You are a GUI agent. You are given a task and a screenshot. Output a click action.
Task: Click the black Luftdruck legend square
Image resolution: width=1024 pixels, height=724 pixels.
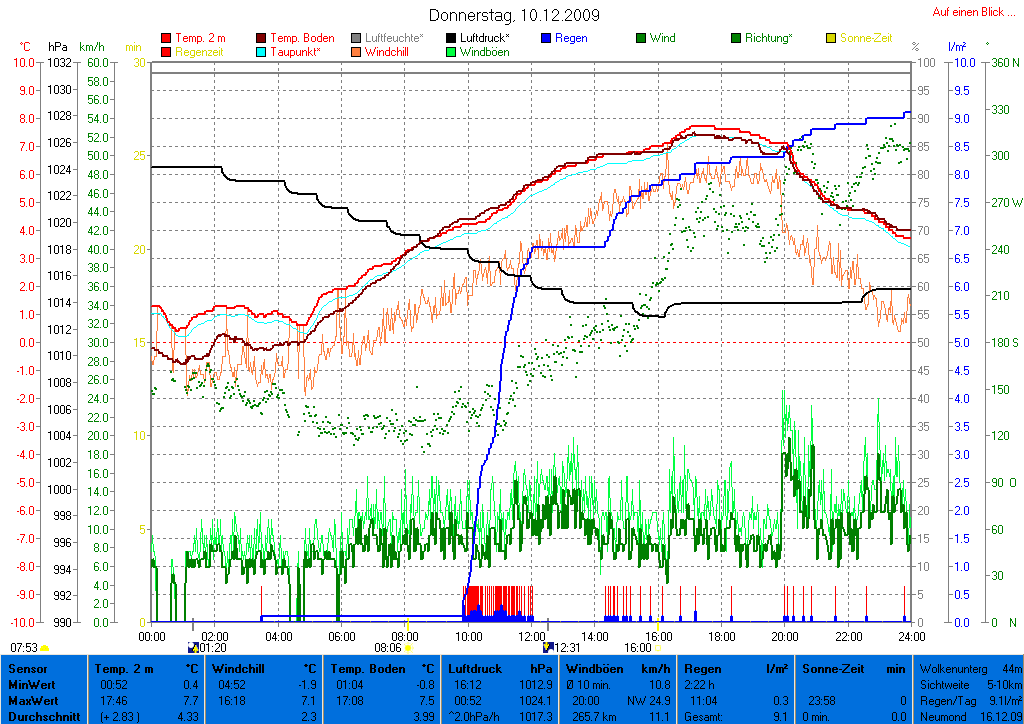(x=452, y=39)
